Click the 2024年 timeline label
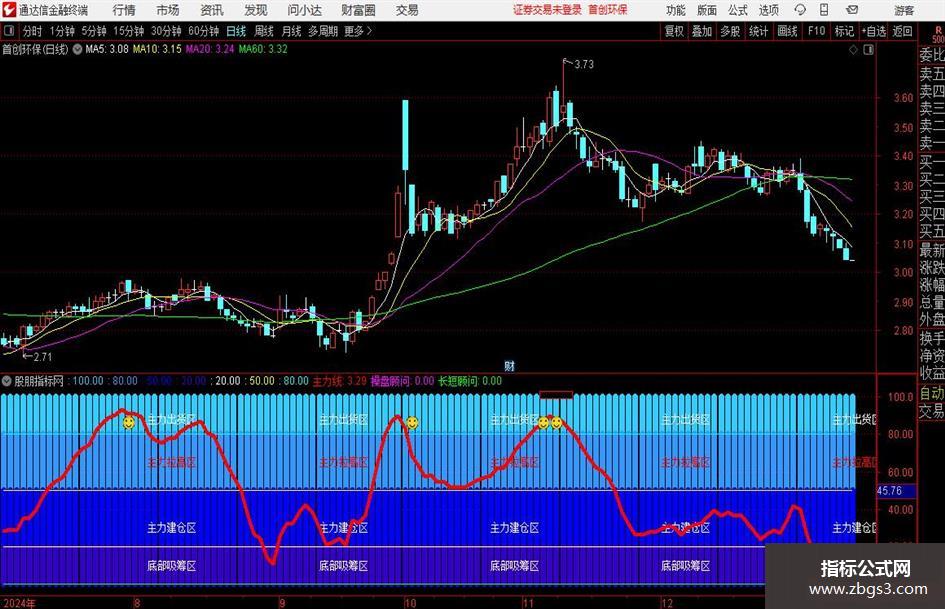 tap(19, 603)
